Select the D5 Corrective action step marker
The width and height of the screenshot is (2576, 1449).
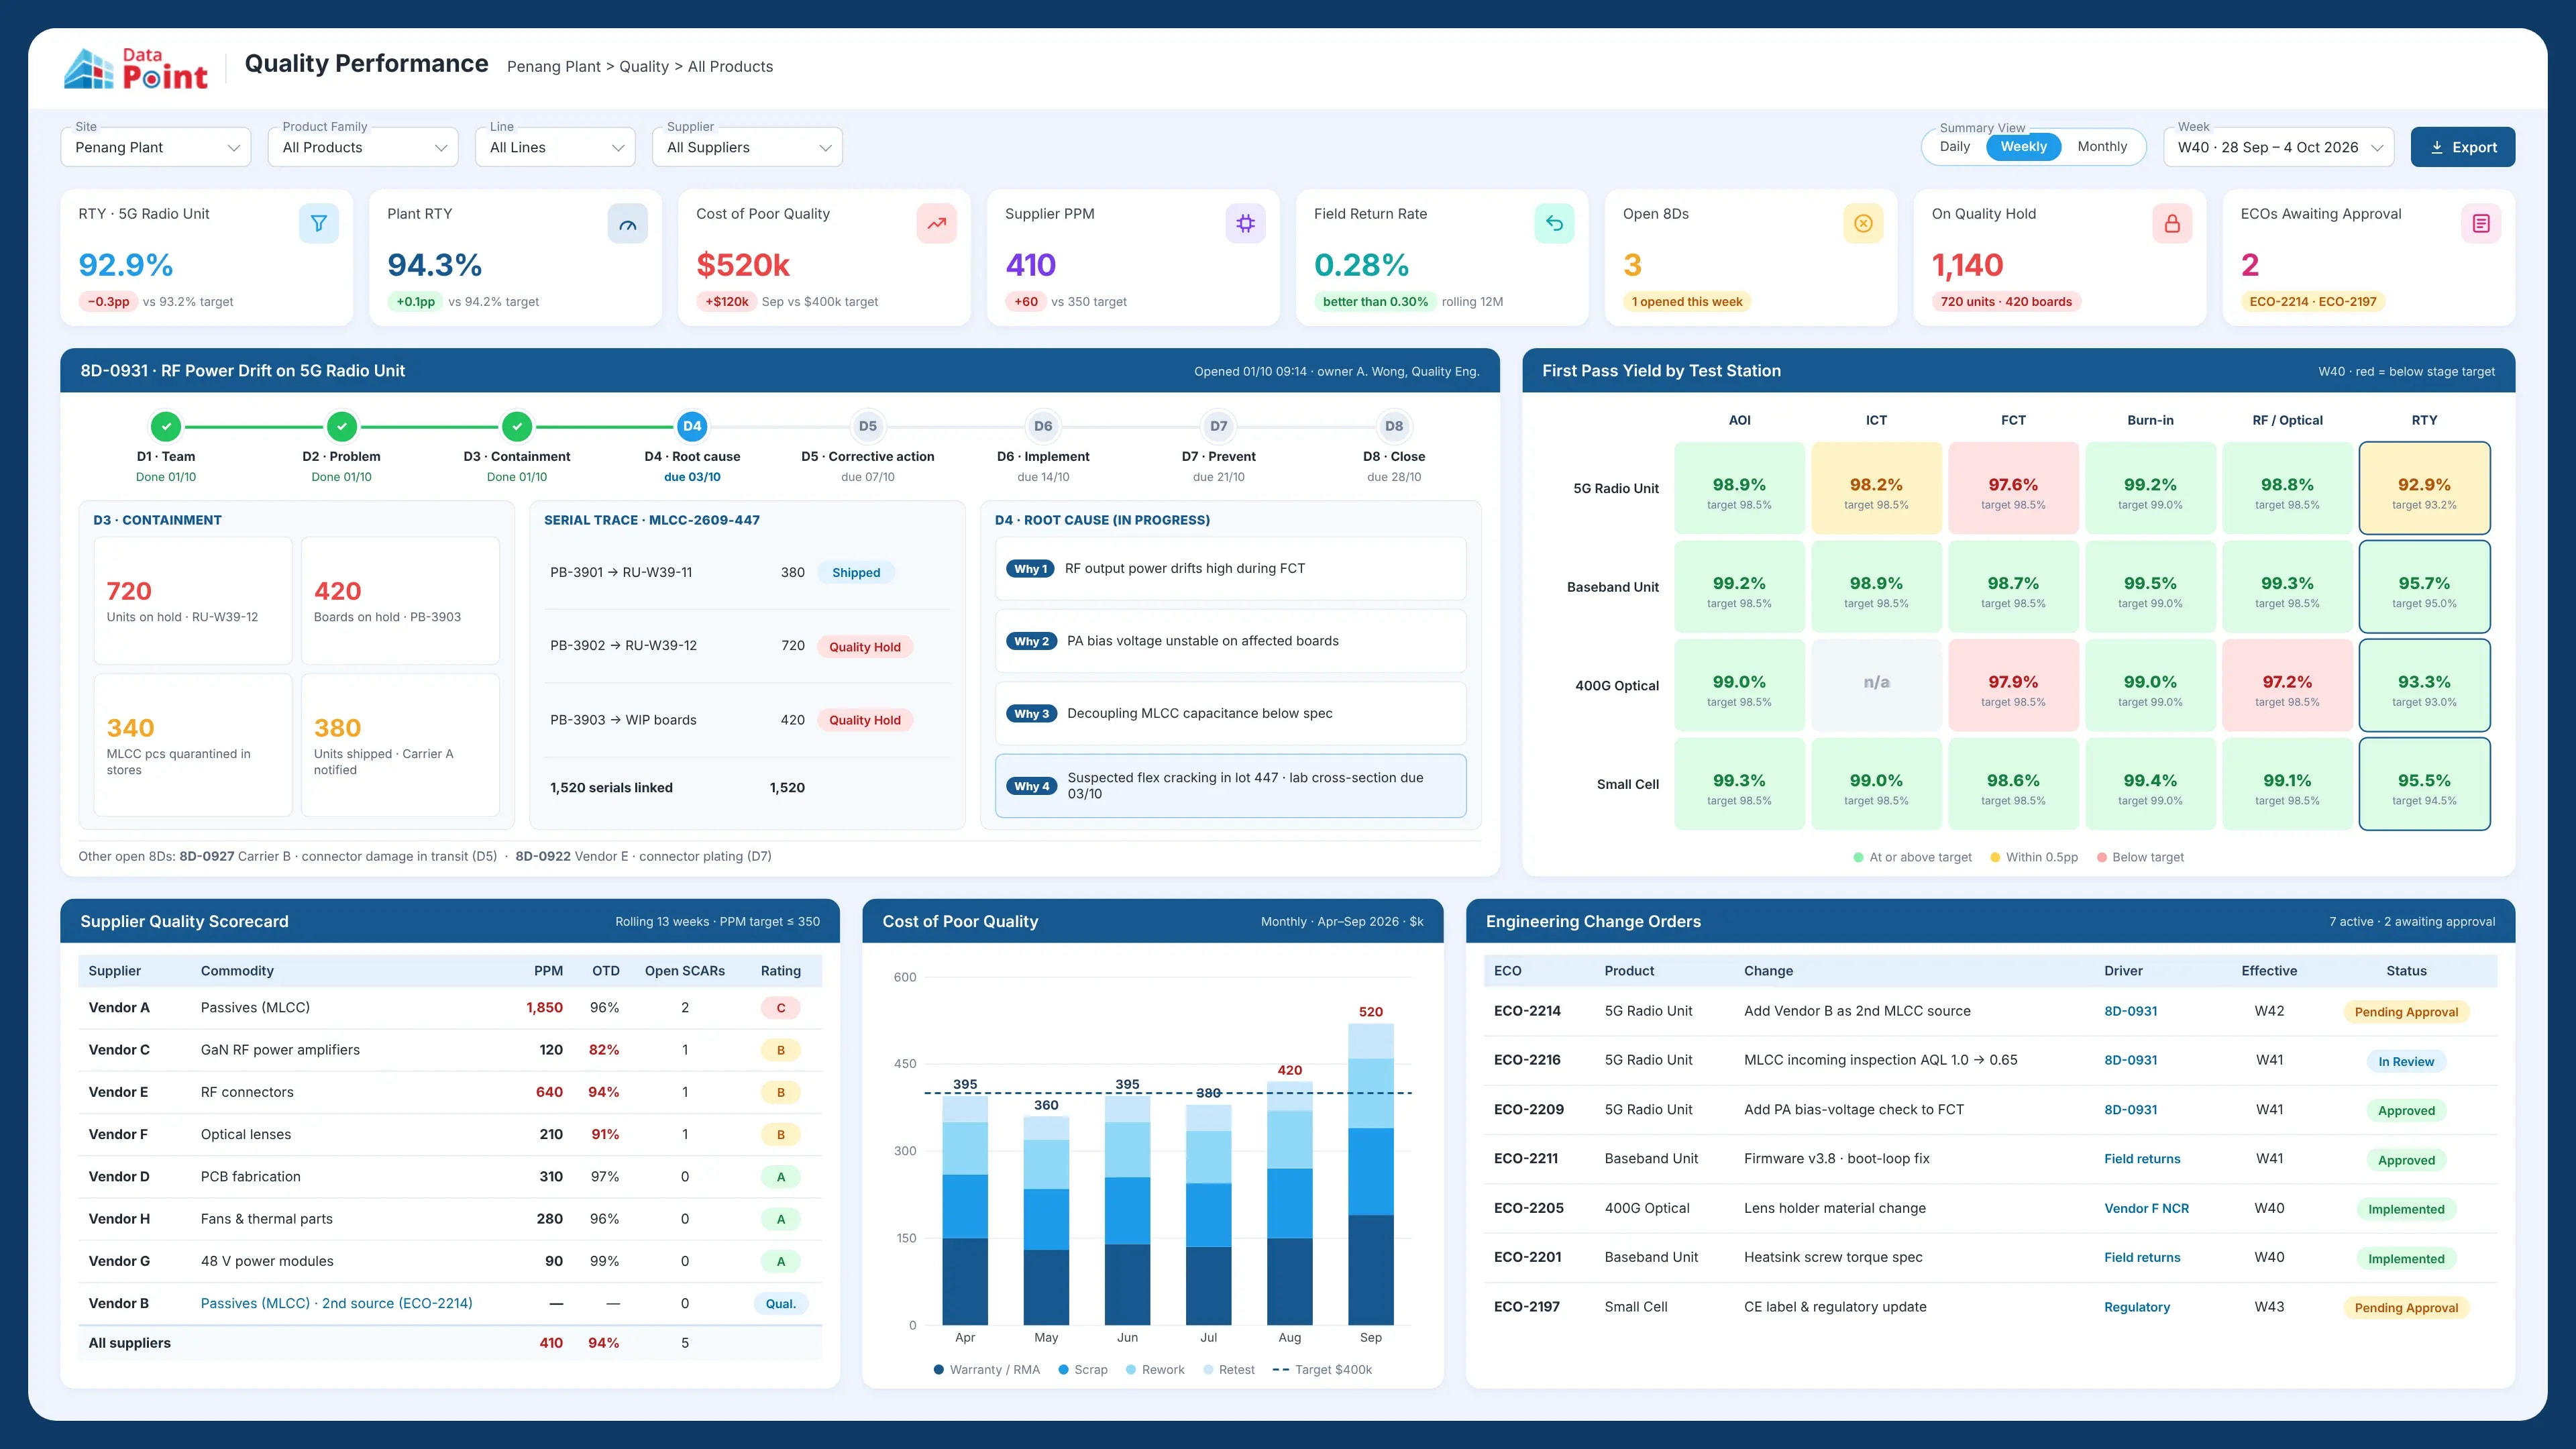pos(868,426)
